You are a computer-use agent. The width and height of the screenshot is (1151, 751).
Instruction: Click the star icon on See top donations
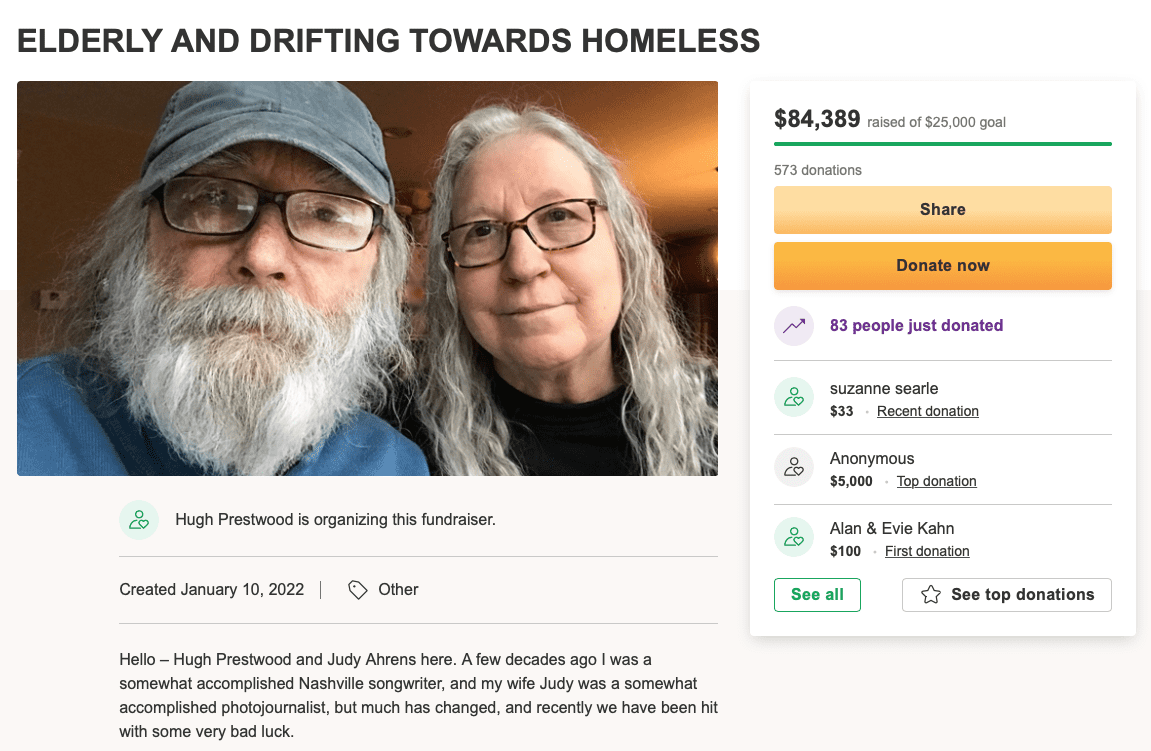[x=930, y=594]
